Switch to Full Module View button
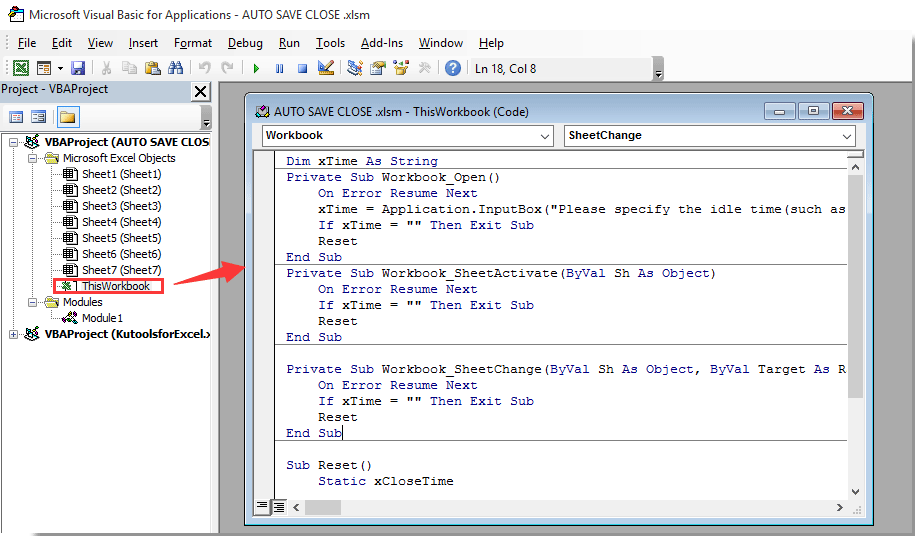Viewport: 915px width, 536px height. coord(278,507)
